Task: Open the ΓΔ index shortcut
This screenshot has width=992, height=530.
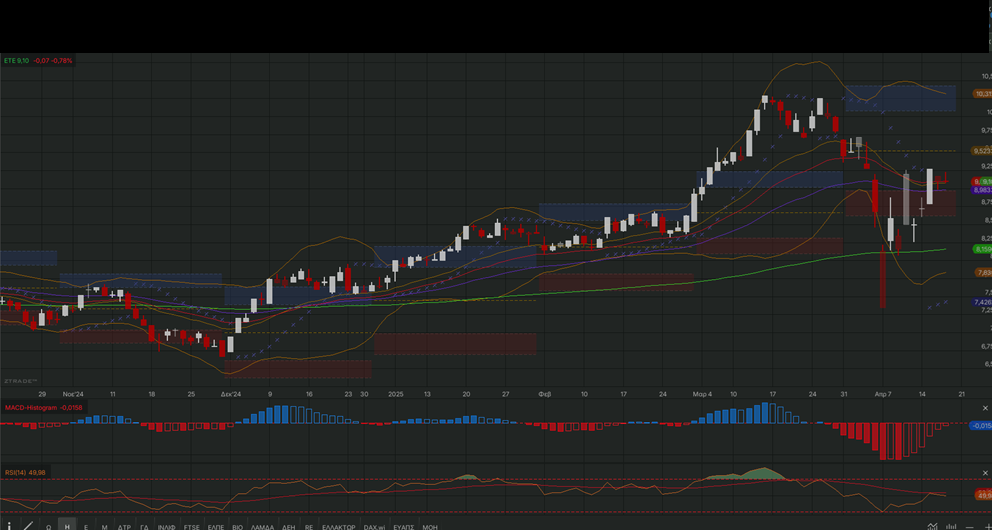Action: pos(144,527)
